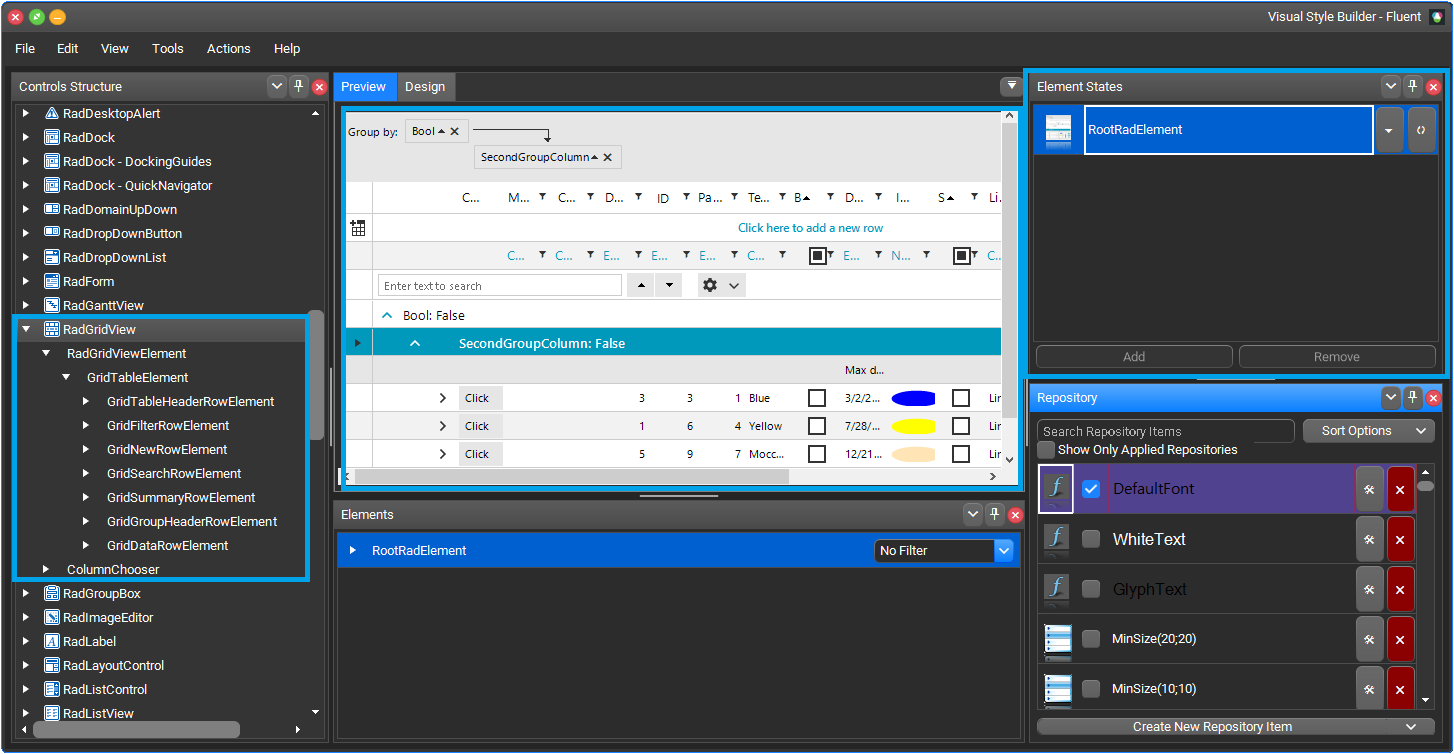1454x754 pixels.
Task: Open the dropdown arrow beside RootRadElement state
Action: pos(1389,130)
